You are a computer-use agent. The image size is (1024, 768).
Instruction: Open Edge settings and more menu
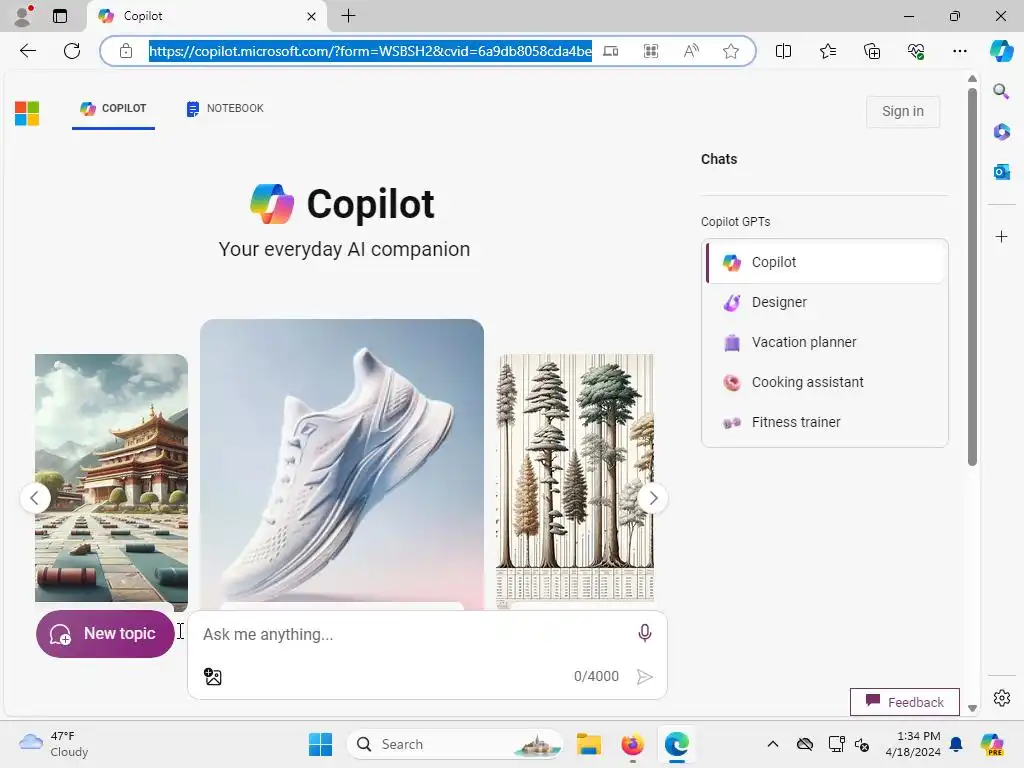click(960, 51)
